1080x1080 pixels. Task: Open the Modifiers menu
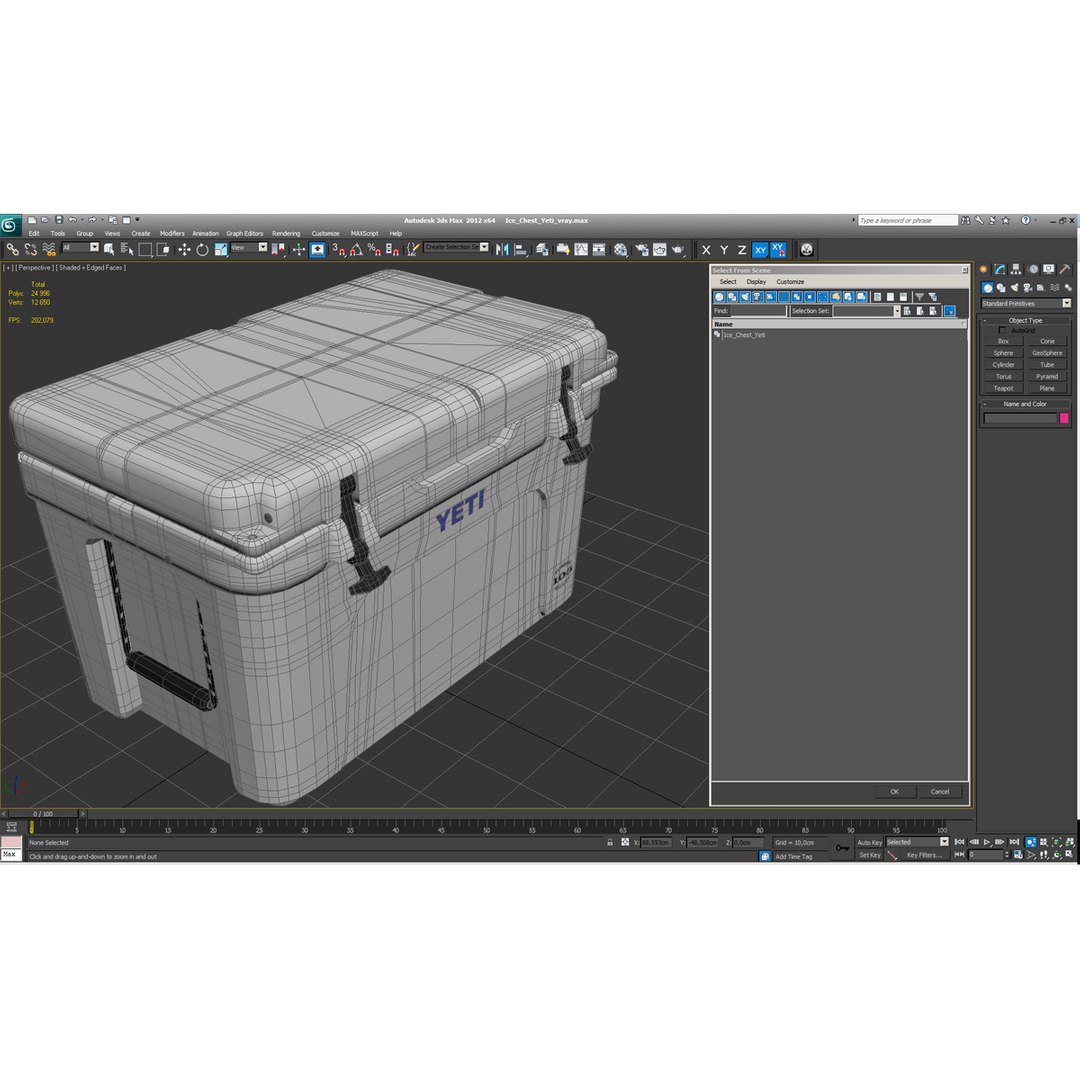[172, 233]
